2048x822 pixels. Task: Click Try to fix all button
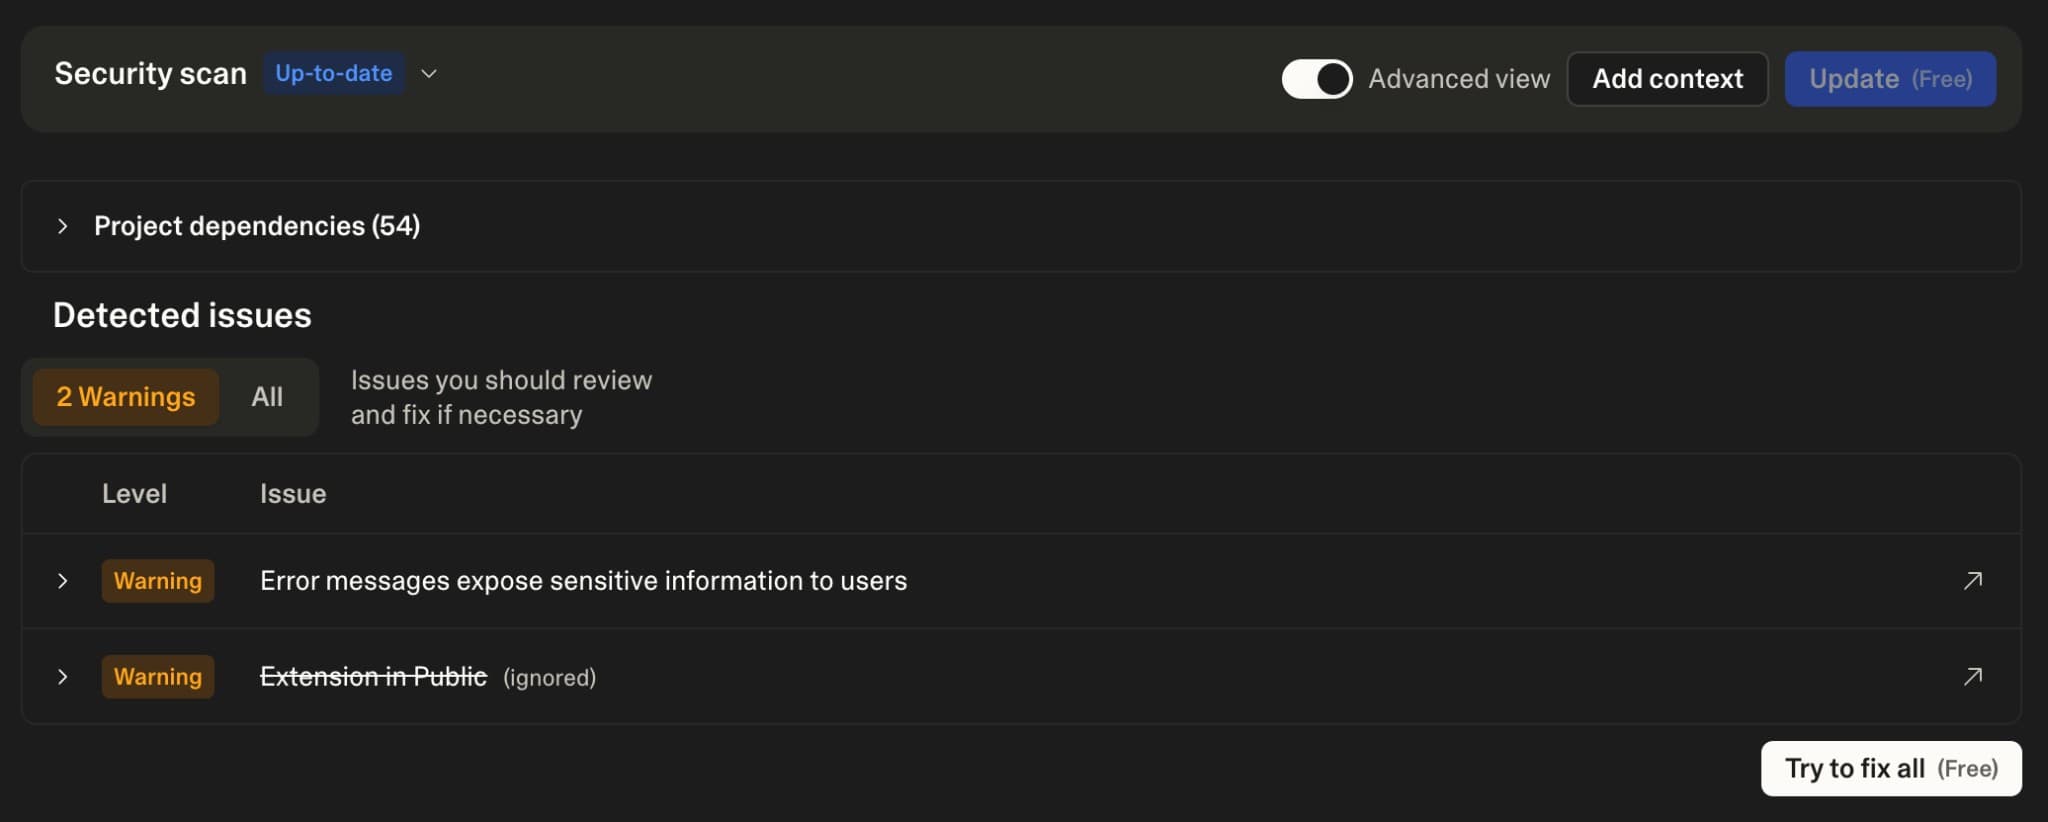click(1890, 768)
